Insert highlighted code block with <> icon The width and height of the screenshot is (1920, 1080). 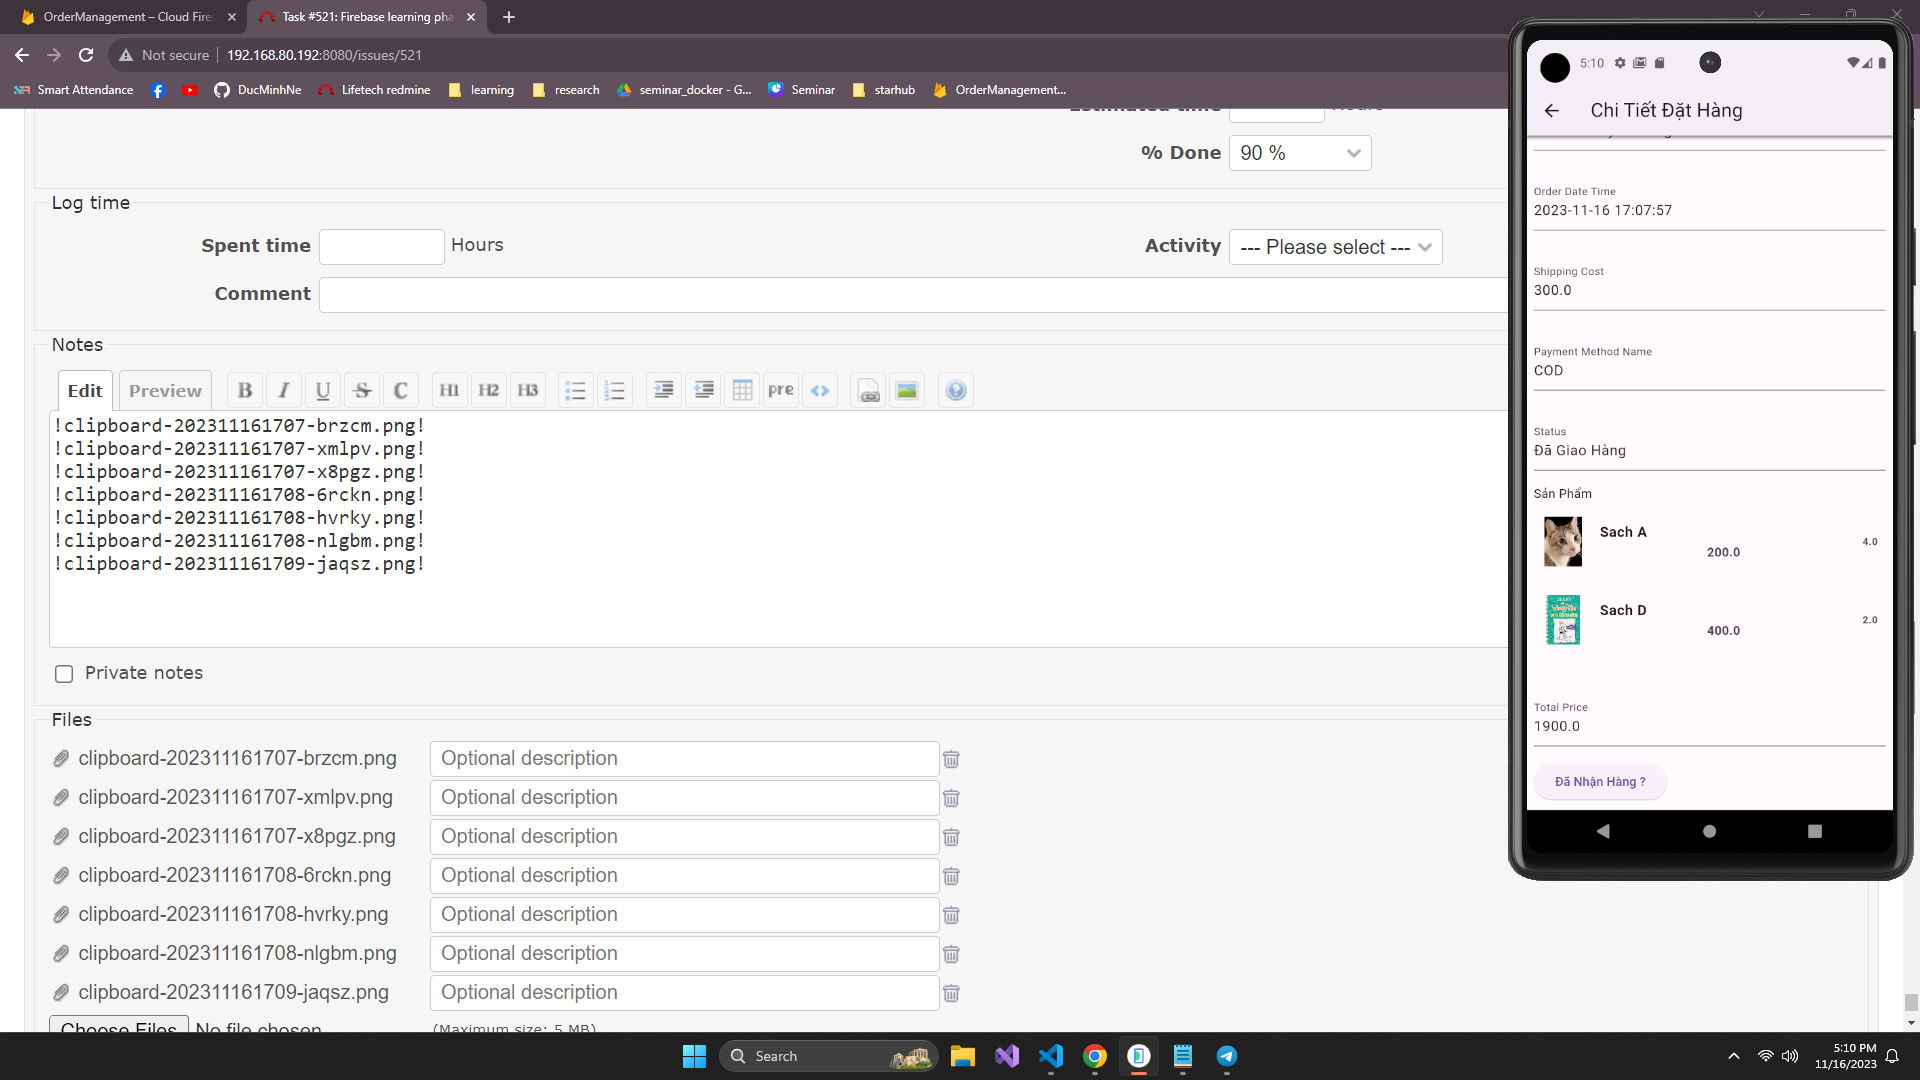coord(820,390)
